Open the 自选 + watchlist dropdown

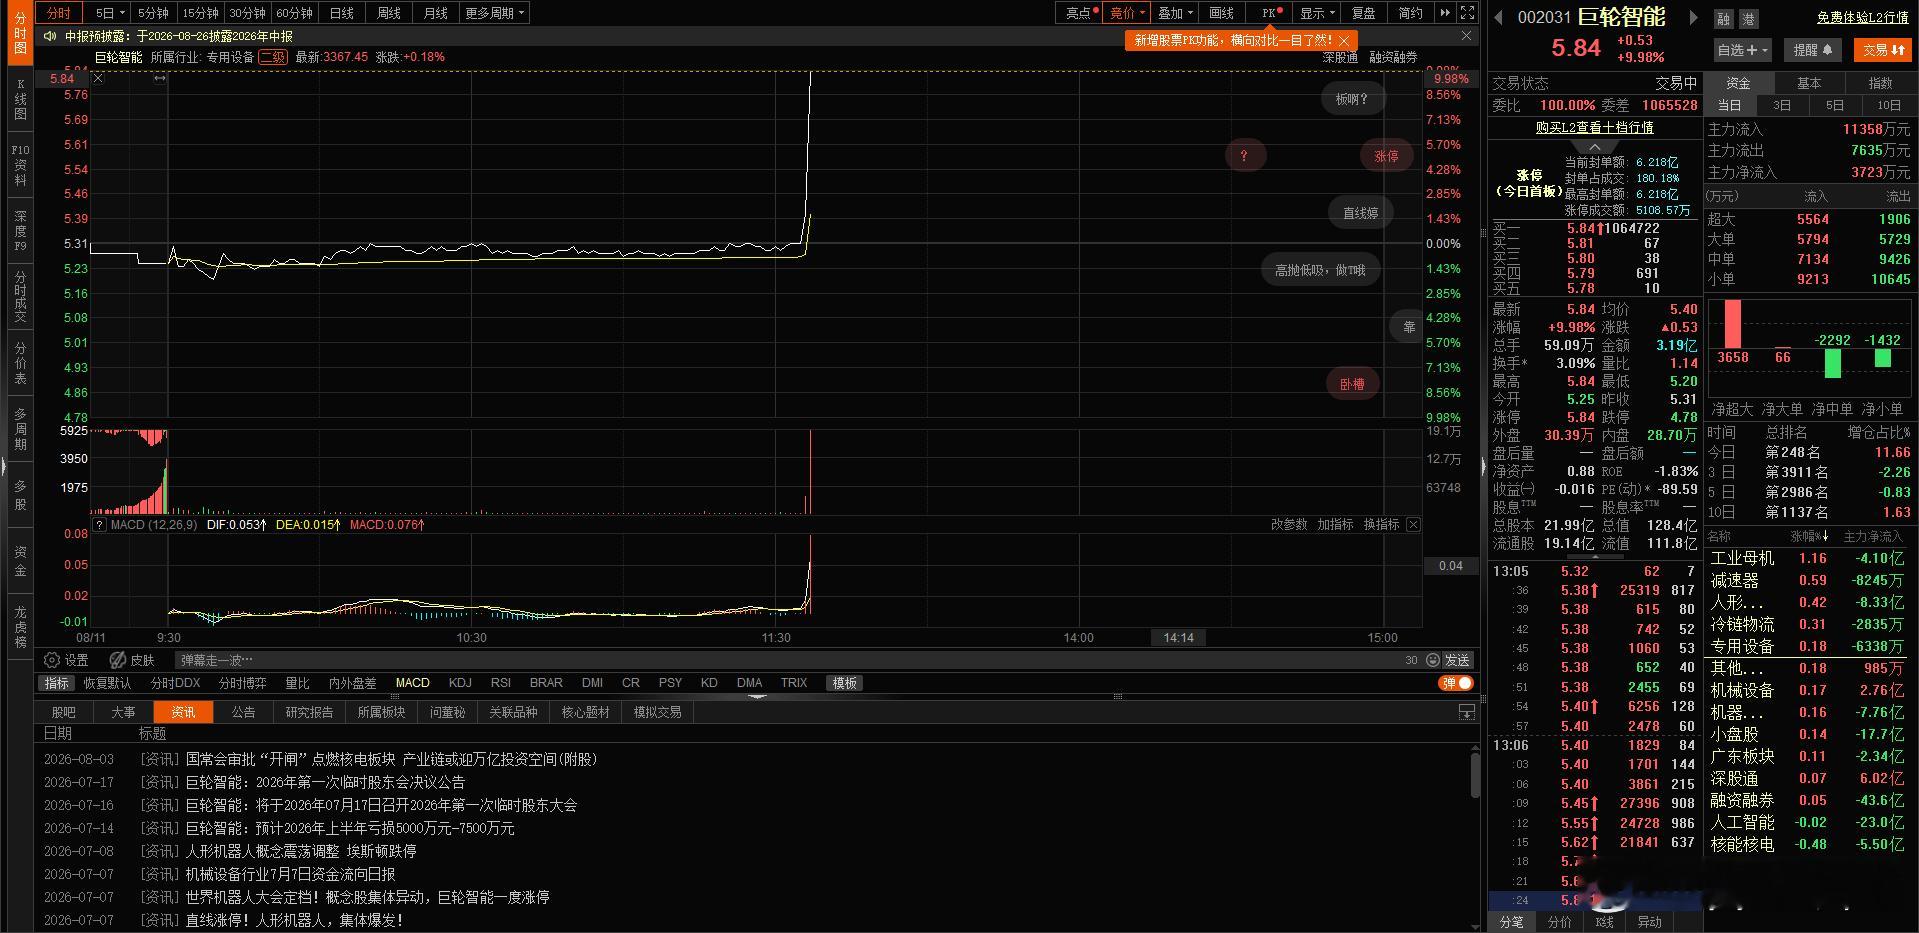(1743, 50)
